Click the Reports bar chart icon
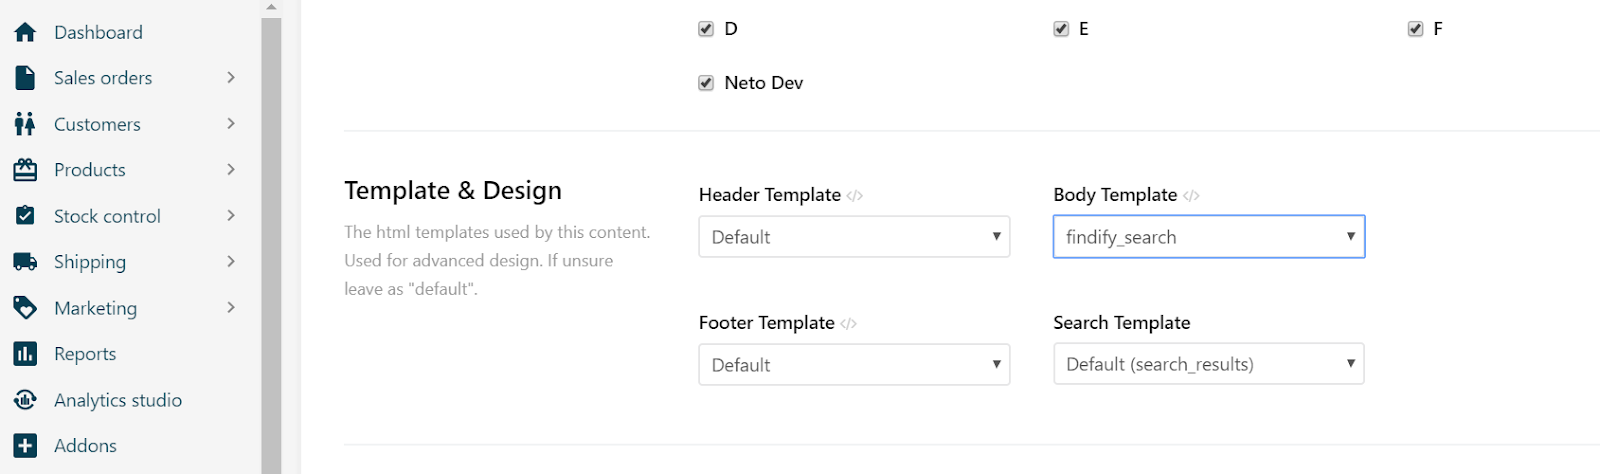This screenshot has height=474, width=1600. [x=25, y=354]
